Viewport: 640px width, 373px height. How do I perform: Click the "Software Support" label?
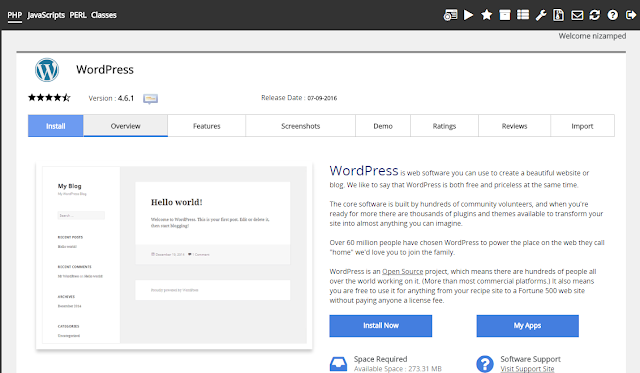point(530,359)
